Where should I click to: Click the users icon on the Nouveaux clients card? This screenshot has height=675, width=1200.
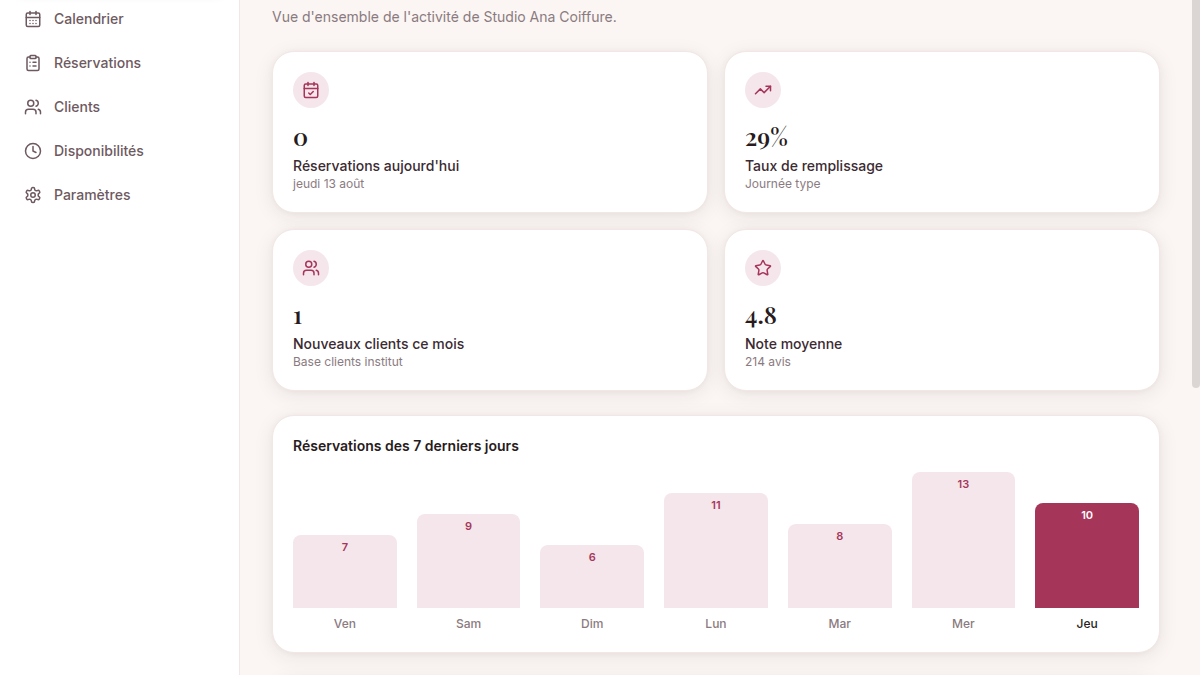311,268
